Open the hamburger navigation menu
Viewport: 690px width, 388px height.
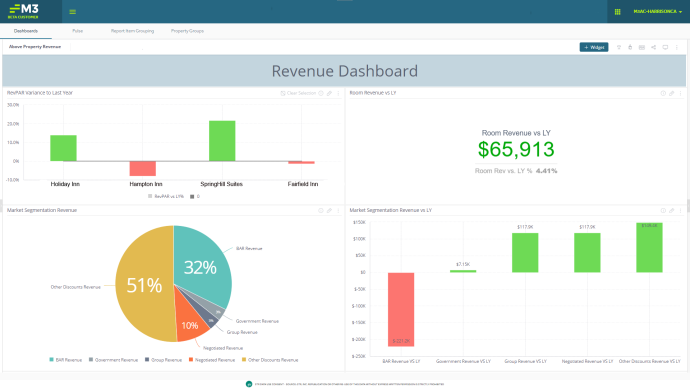[73, 12]
